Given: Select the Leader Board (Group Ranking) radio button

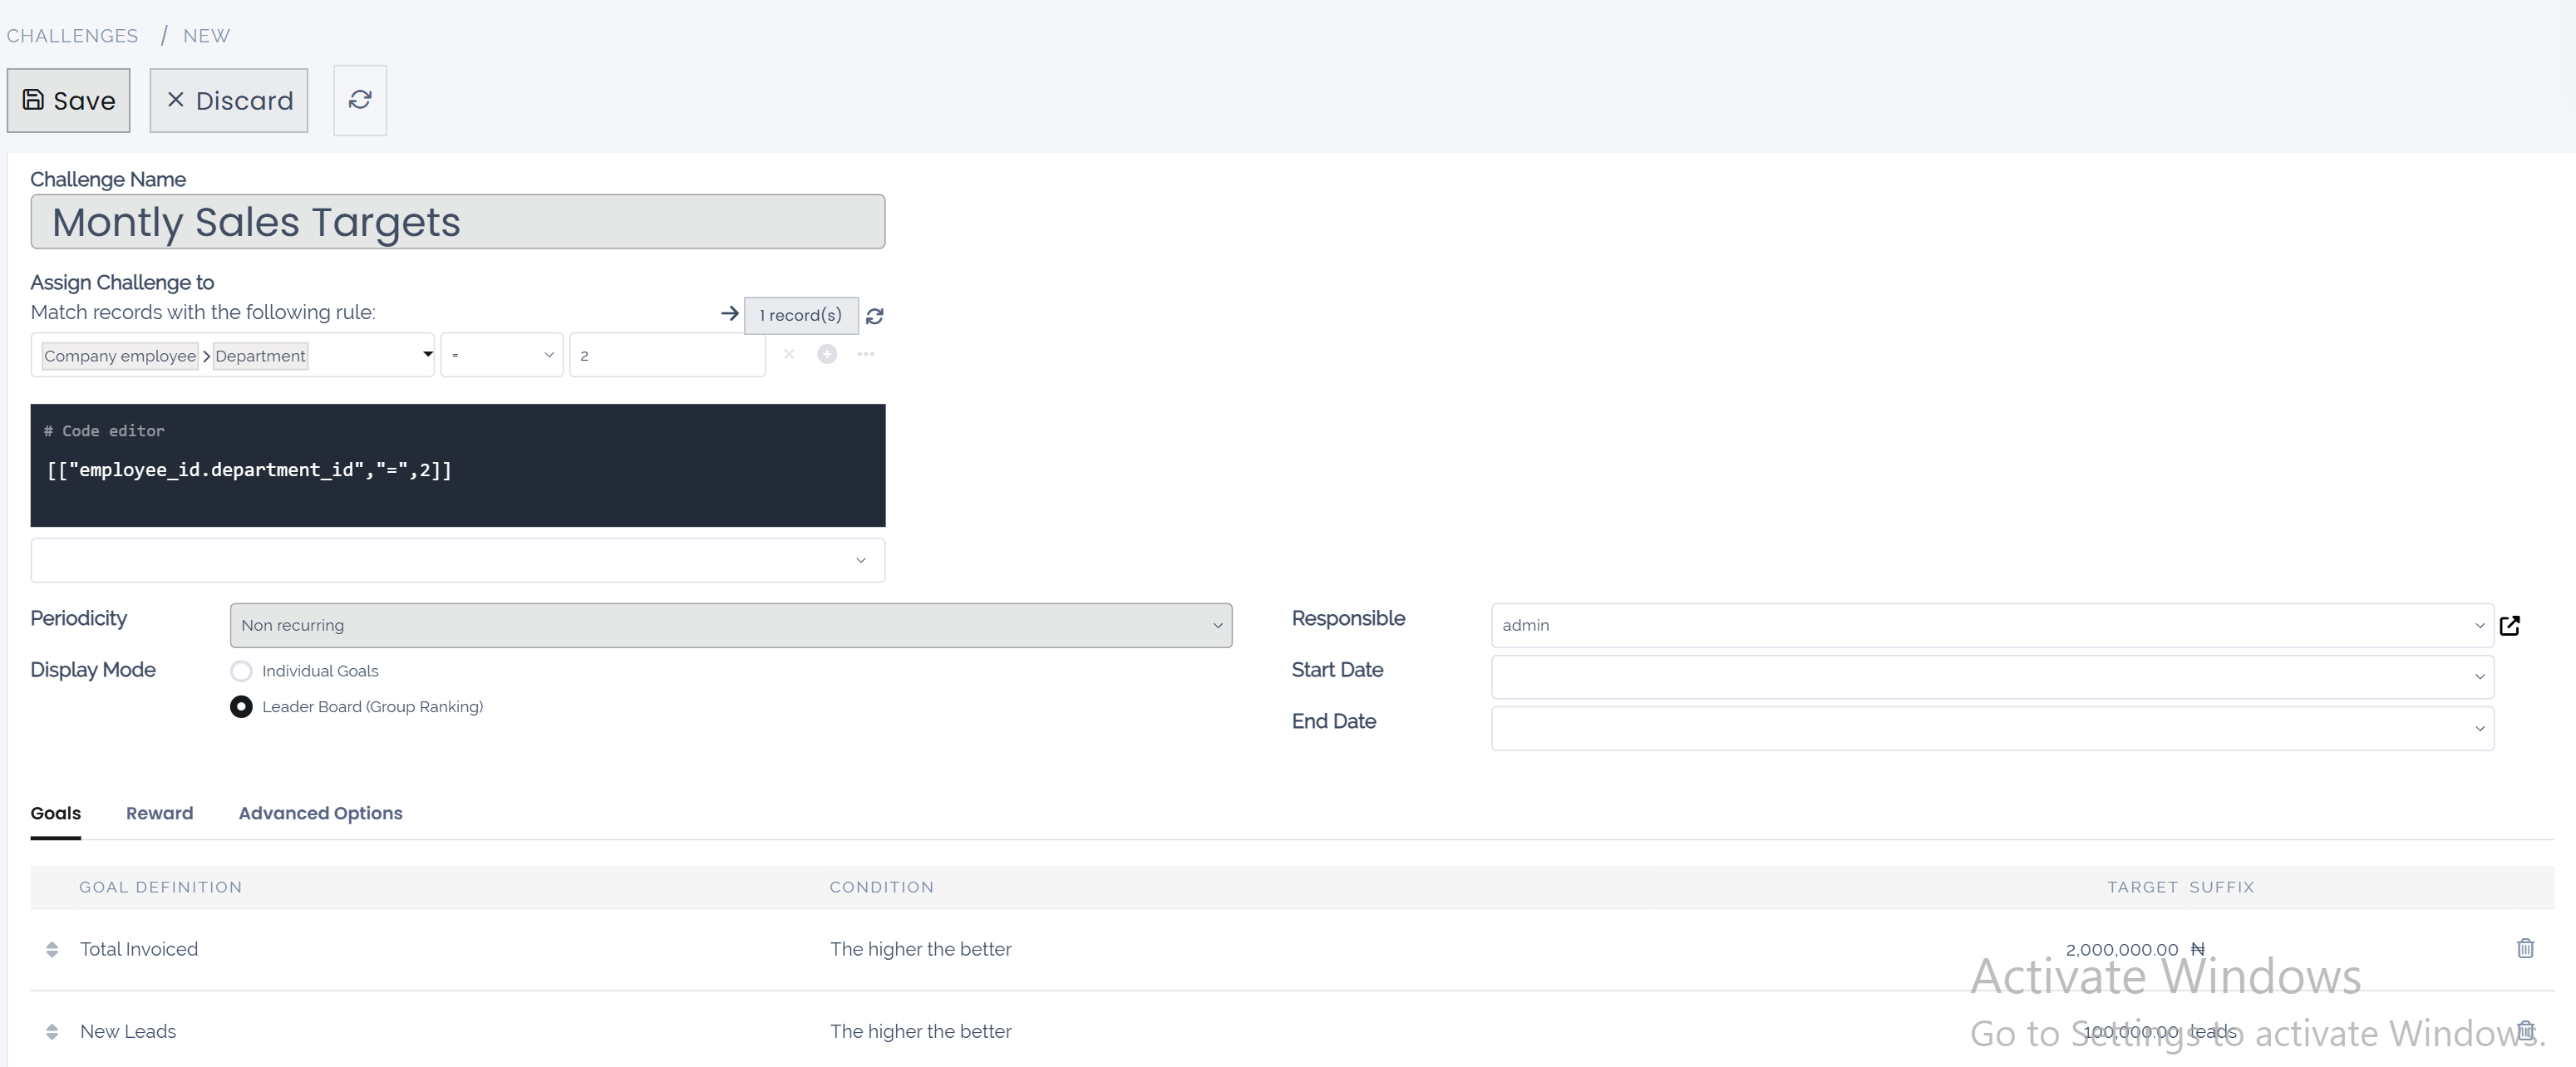Looking at the screenshot, I should [x=240, y=706].
